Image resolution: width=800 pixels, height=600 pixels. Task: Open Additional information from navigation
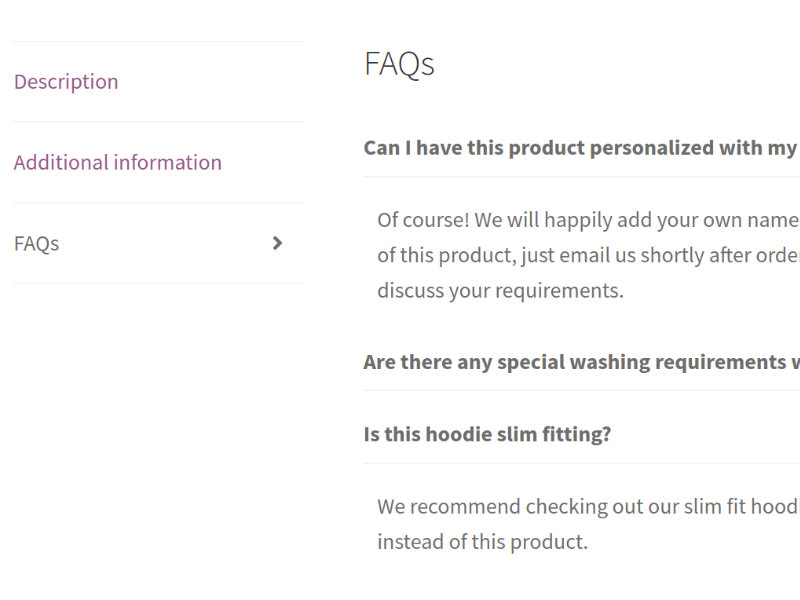click(x=119, y=162)
